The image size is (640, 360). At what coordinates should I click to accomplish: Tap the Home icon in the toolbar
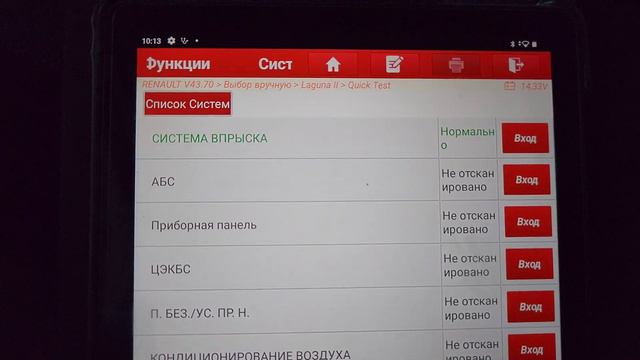tap(333, 64)
